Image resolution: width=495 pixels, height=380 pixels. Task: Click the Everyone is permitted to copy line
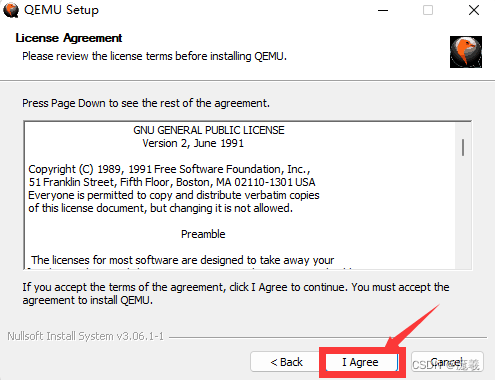tap(174, 195)
